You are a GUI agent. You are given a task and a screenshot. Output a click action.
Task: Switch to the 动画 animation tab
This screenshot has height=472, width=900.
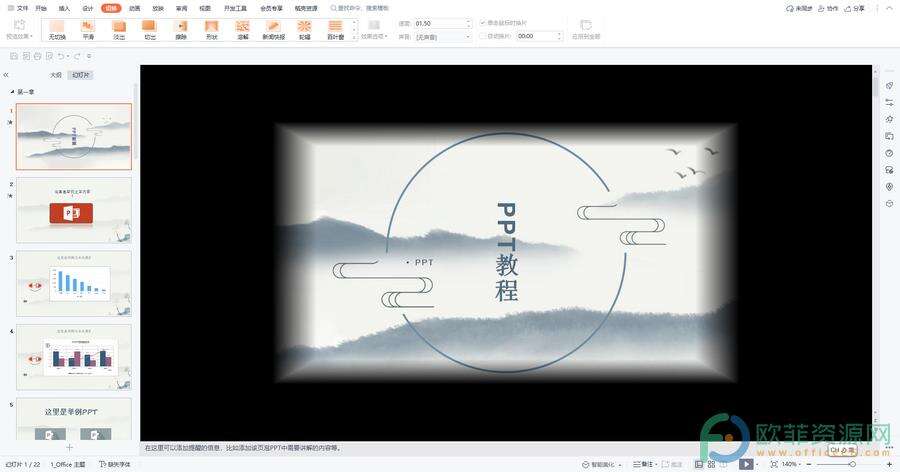(x=134, y=9)
